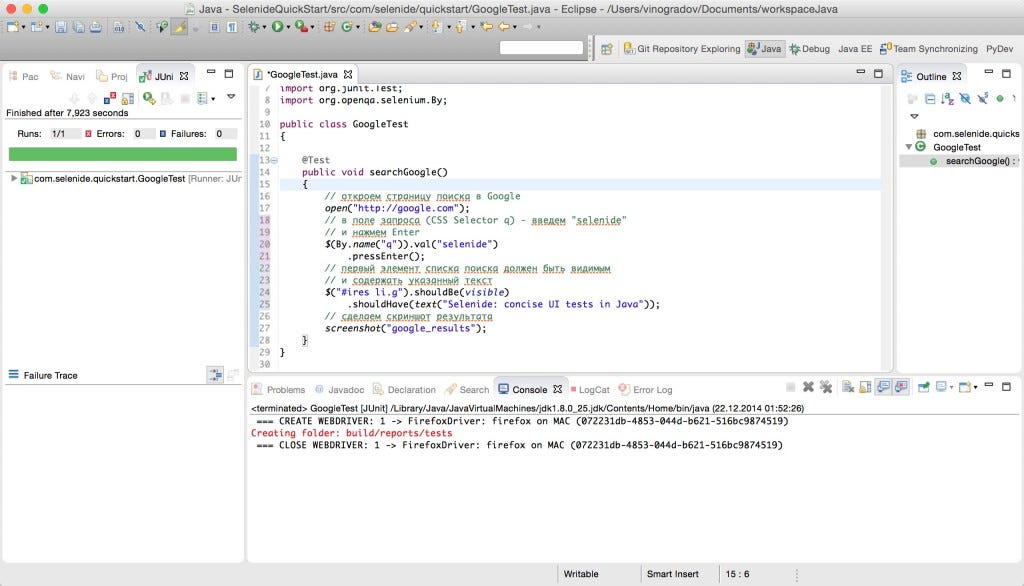Image resolution: width=1024 pixels, height=586 pixels.
Task: Click the Quick Access search field
Action: 541,48
